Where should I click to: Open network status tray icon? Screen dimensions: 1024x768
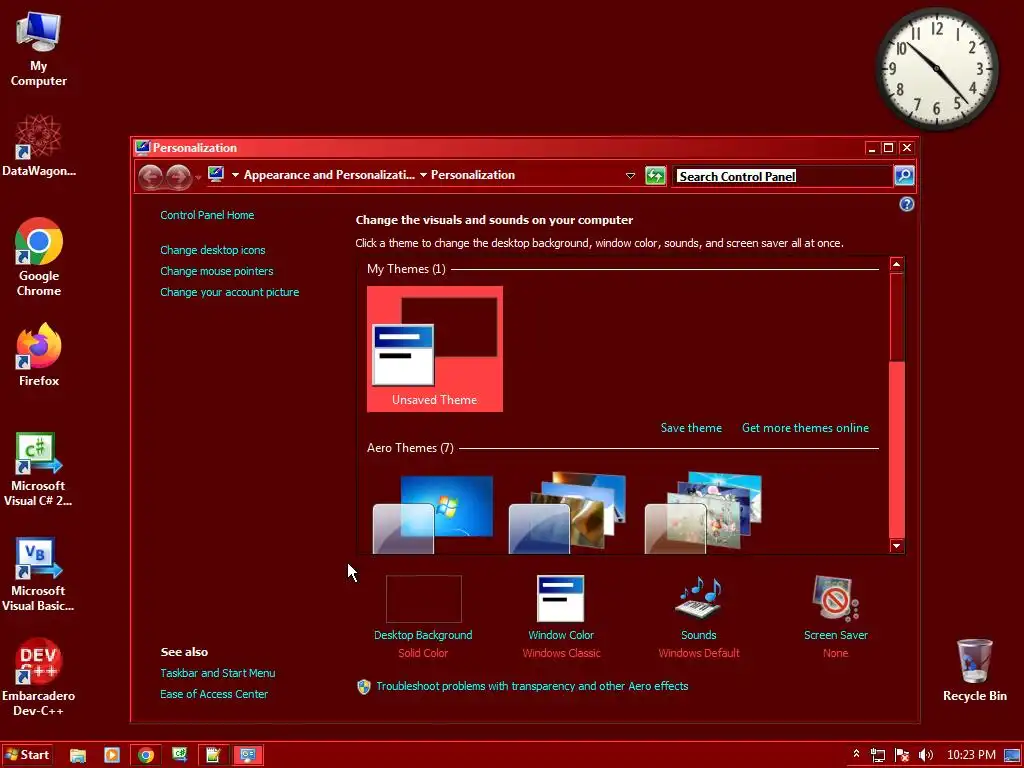point(878,756)
